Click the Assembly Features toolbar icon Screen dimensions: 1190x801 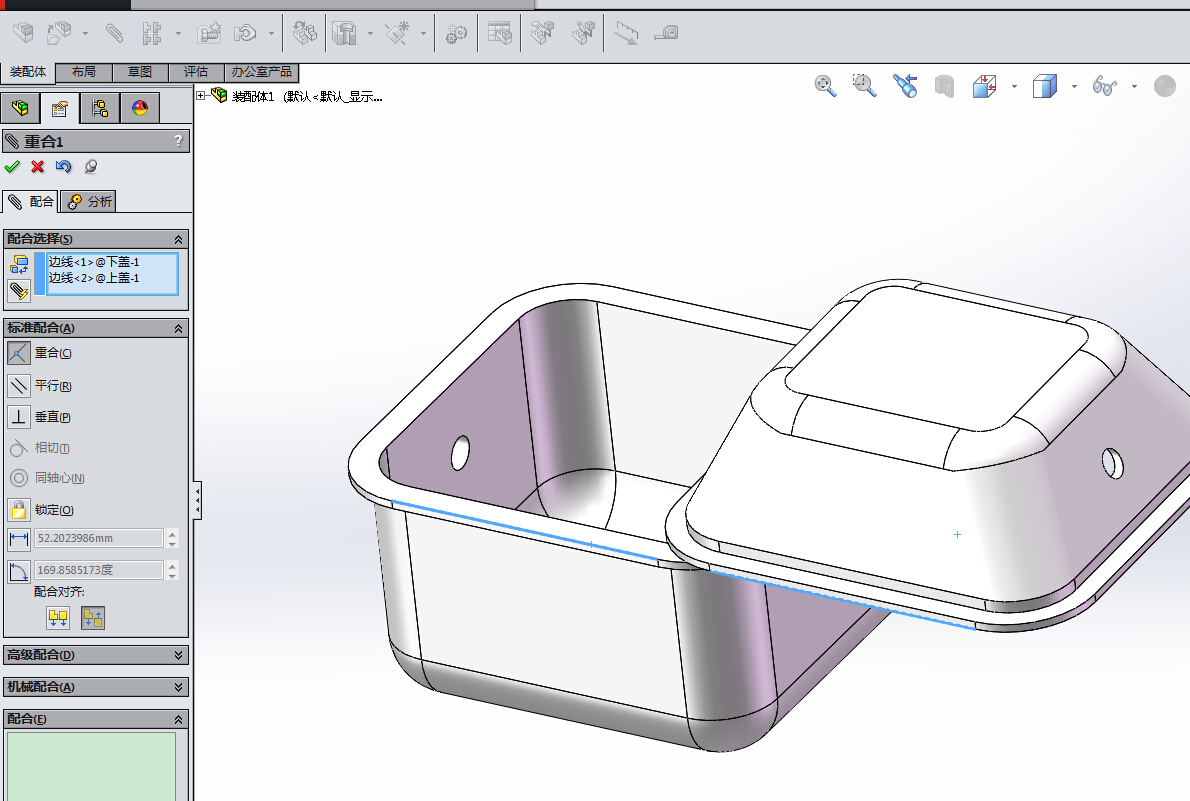coord(345,33)
